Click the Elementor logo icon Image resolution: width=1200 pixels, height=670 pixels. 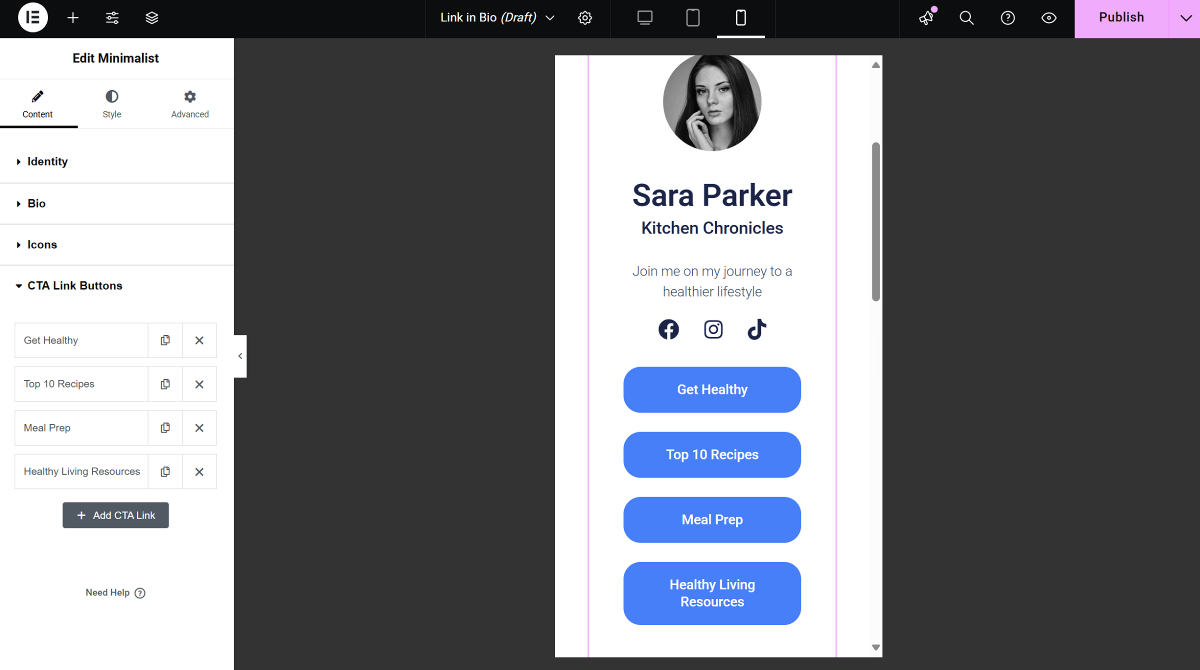click(x=33, y=18)
